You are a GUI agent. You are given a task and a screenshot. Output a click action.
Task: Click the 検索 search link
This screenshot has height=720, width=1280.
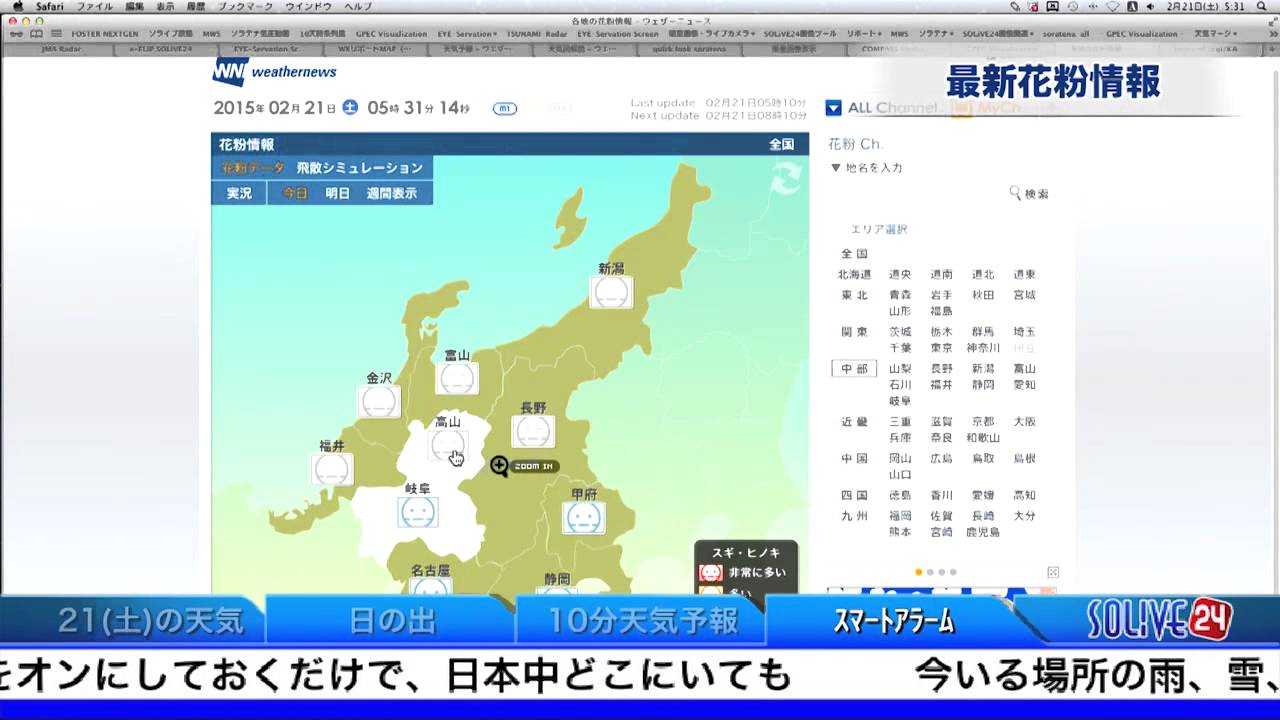click(1037, 194)
